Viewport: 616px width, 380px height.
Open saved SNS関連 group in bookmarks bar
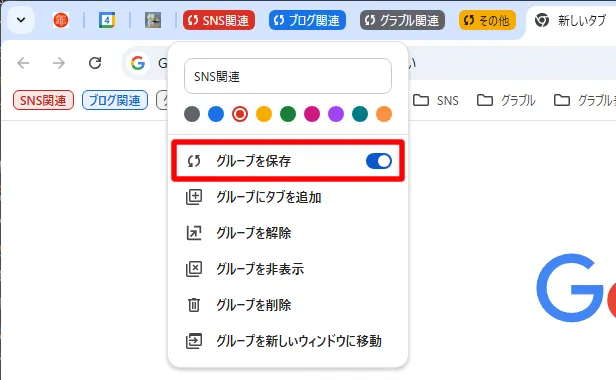43,100
